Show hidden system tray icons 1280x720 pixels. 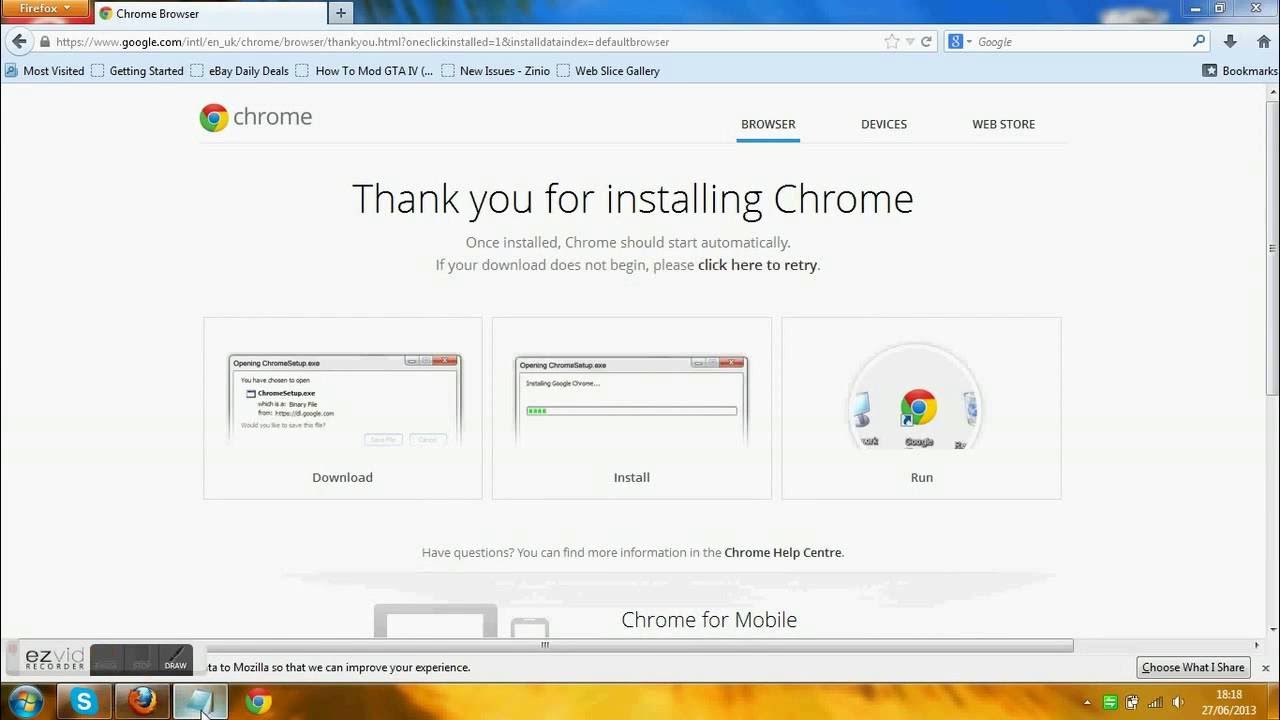pyautogui.click(x=1088, y=702)
